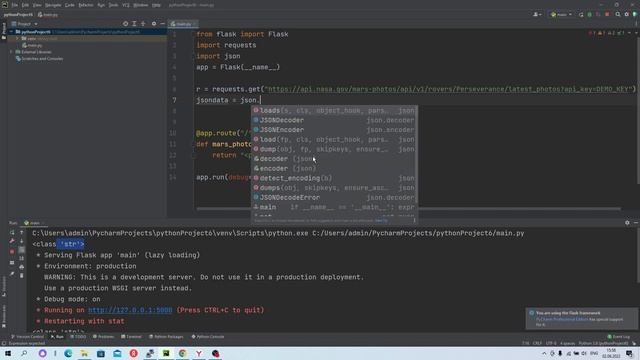
Task: Select JSONDecoder completion suggestion
Action: pos(334,120)
